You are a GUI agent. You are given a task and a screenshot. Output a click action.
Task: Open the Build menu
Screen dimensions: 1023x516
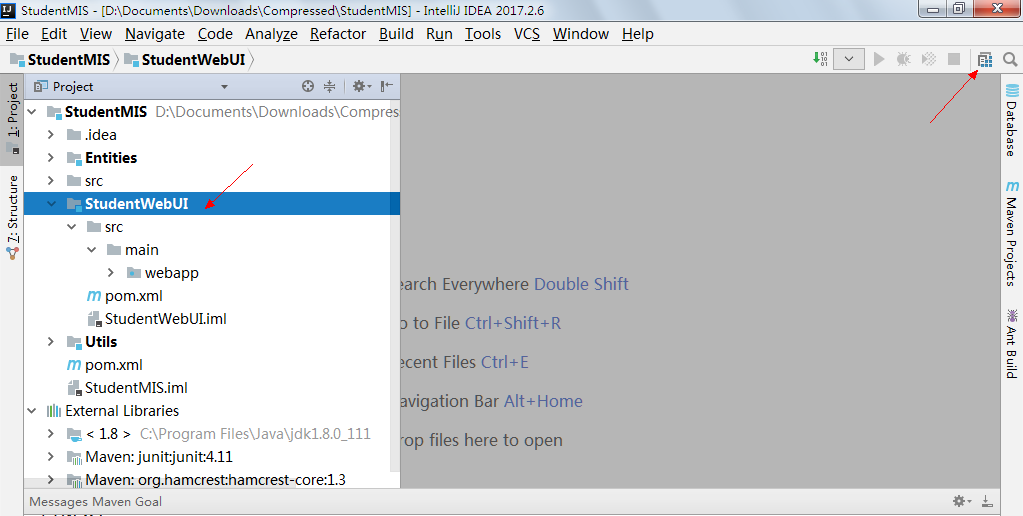click(x=396, y=34)
